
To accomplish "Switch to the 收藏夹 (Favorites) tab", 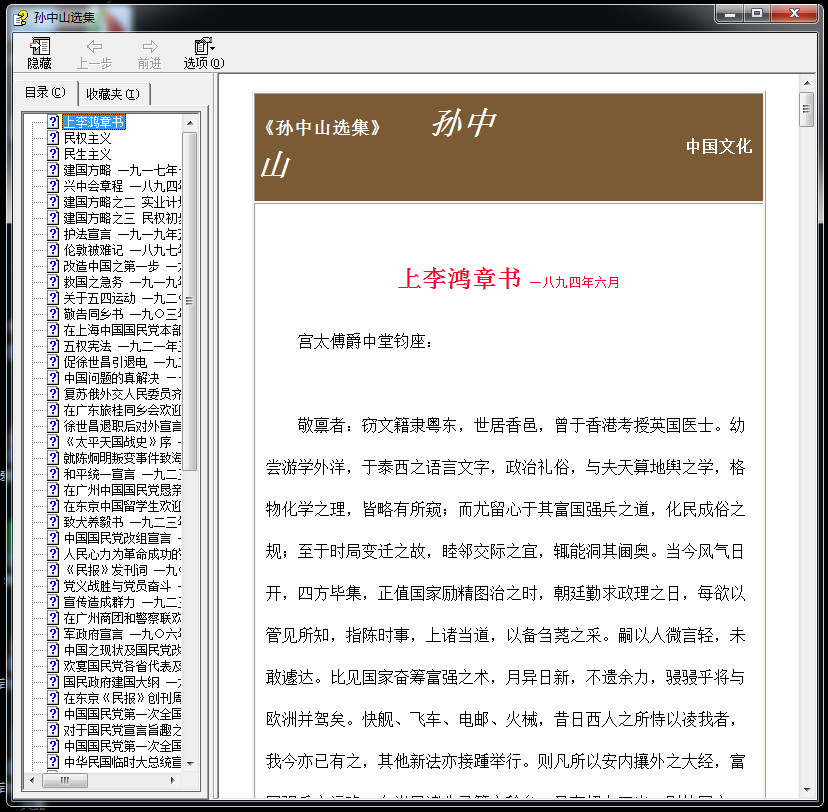I will [x=113, y=94].
